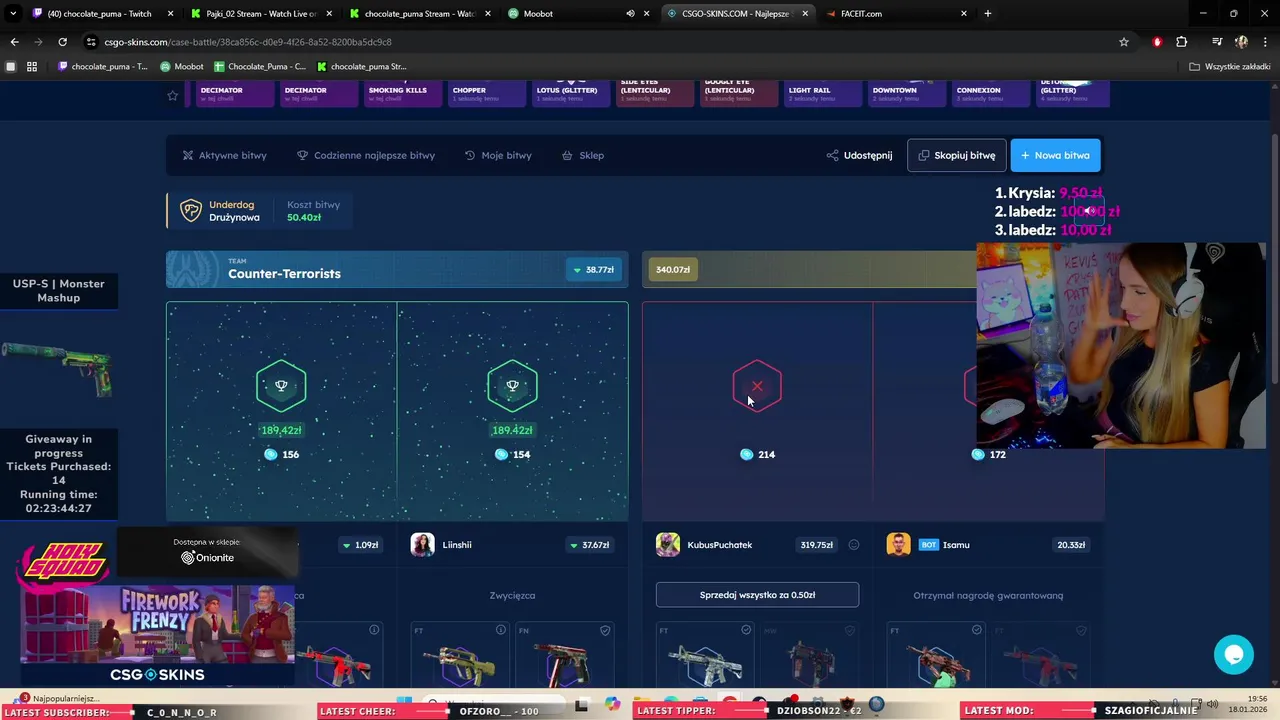1280x720 pixels.
Task: Open the Copilot icon in the taskbar
Action: 613,704
